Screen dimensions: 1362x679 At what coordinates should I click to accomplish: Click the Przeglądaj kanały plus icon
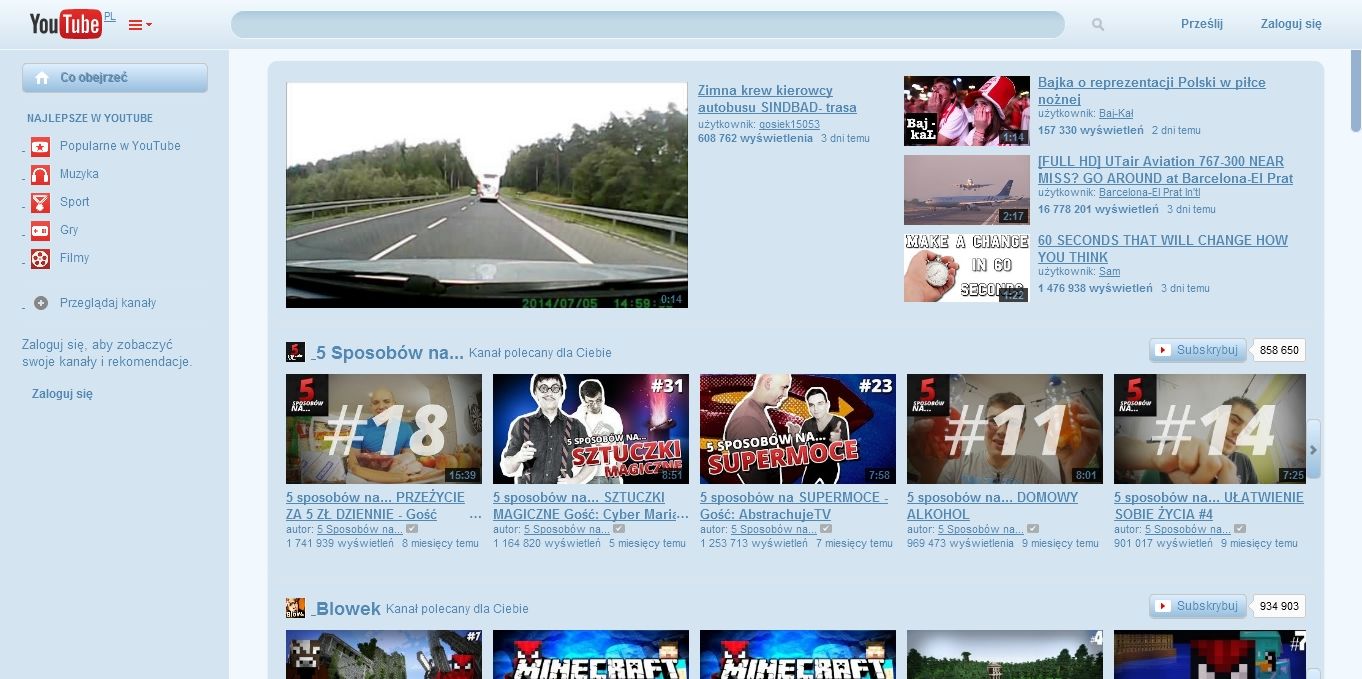[40, 303]
